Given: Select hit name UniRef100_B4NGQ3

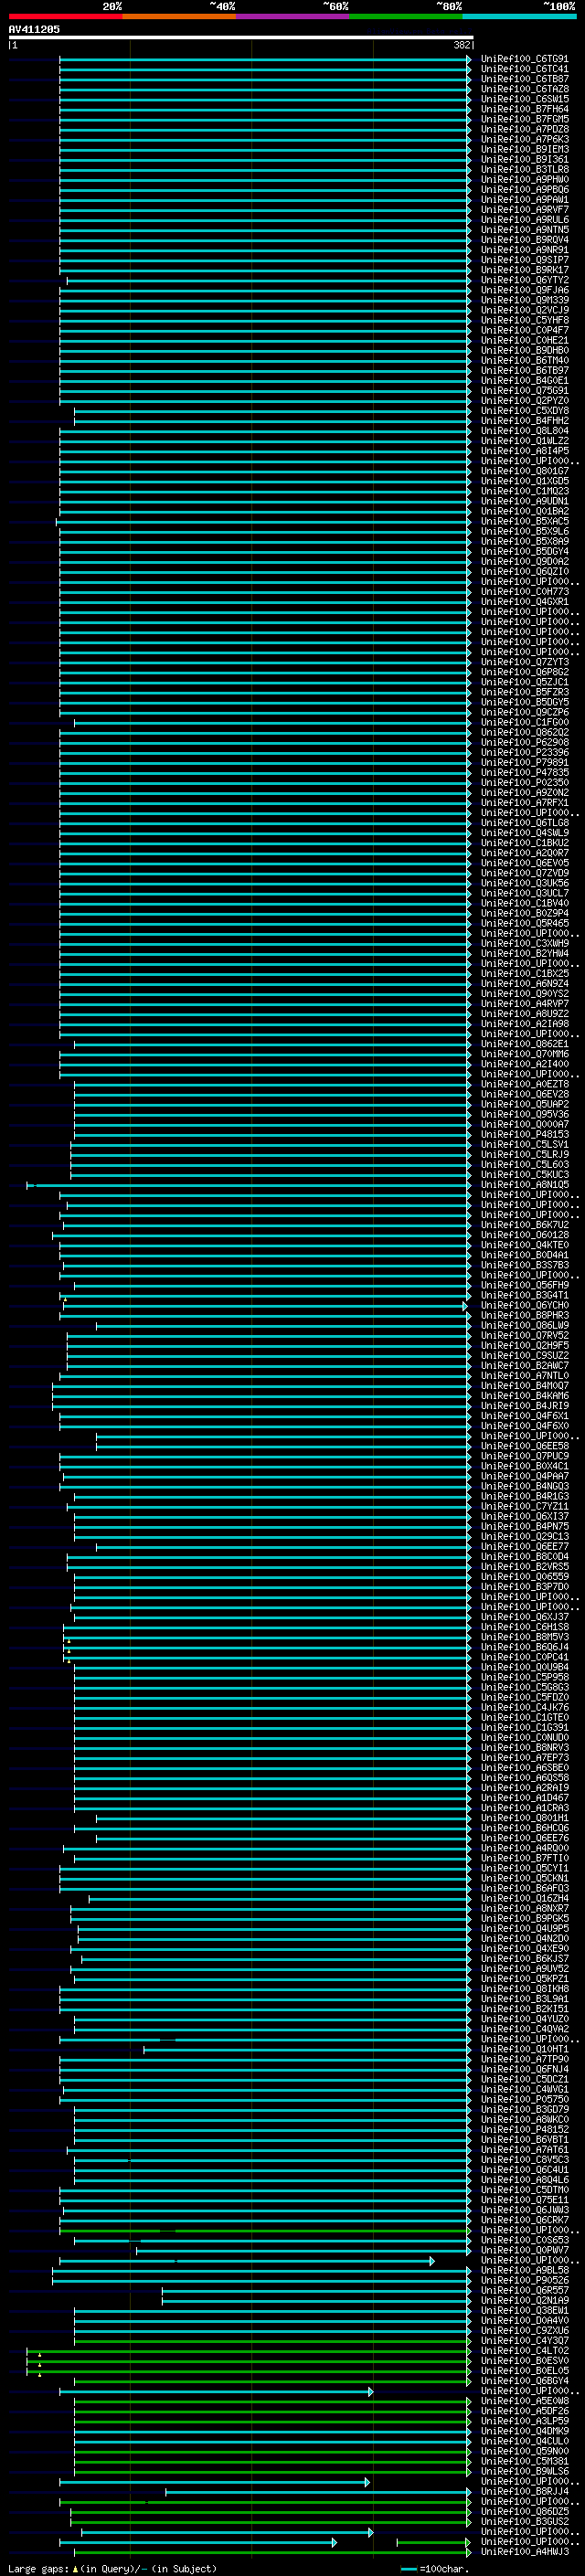Looking at the screenshot, I should (524, 1486).
